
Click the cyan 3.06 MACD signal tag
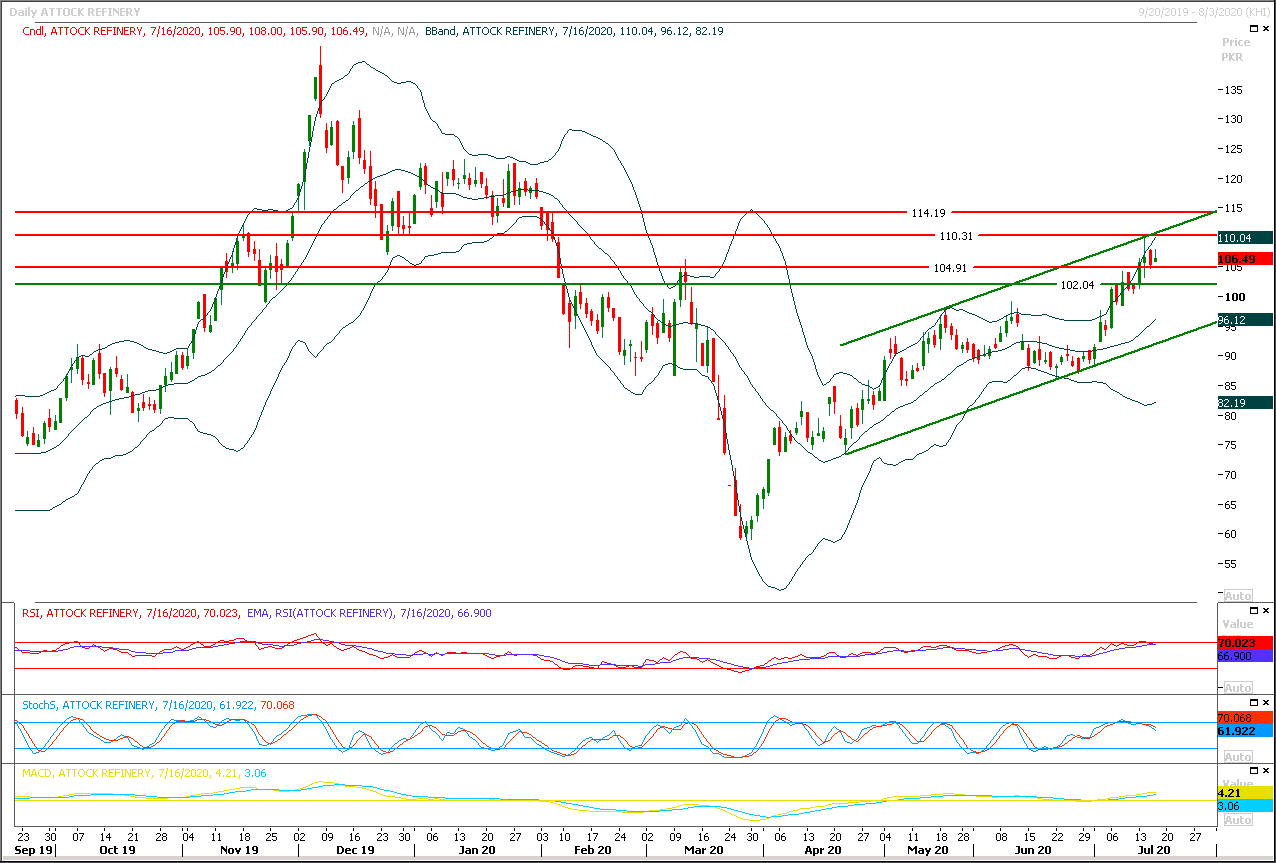tap(1244, 805)
